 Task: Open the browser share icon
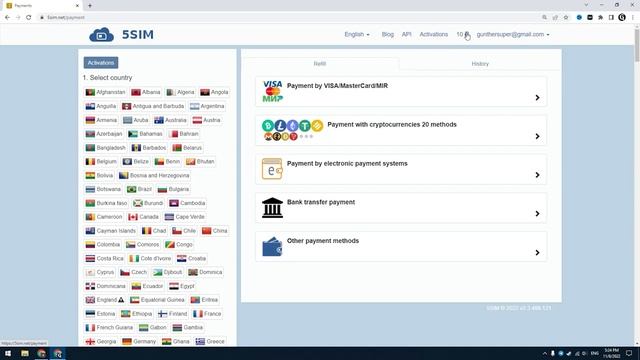pyautogui.click(x=555, y=17)
